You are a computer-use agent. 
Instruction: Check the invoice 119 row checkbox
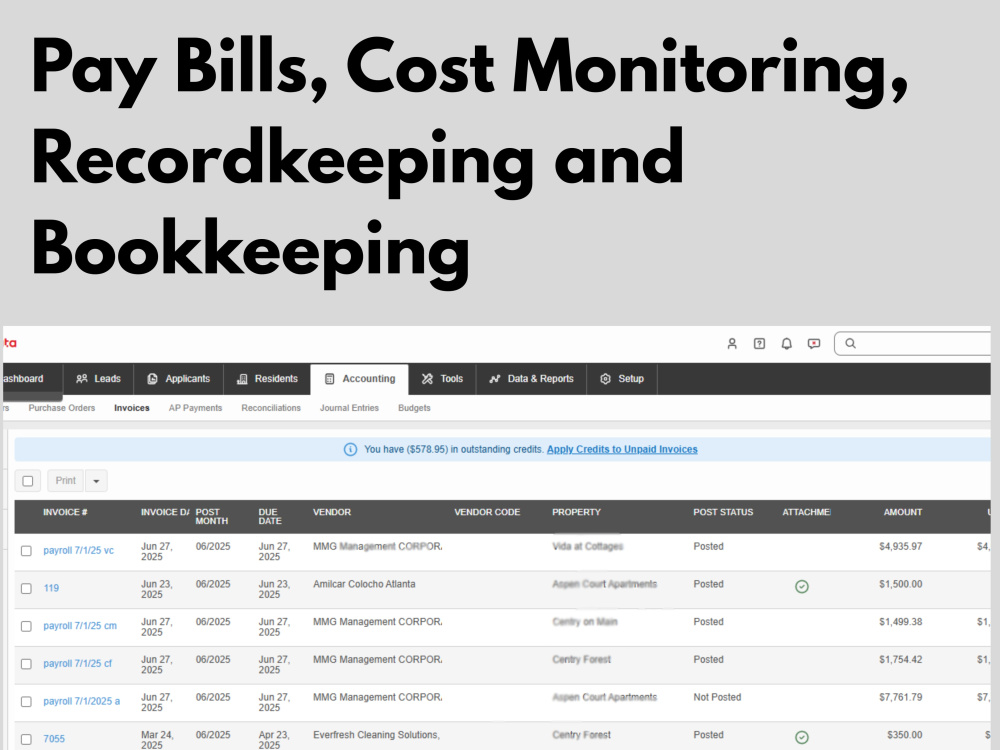point(26,588)
